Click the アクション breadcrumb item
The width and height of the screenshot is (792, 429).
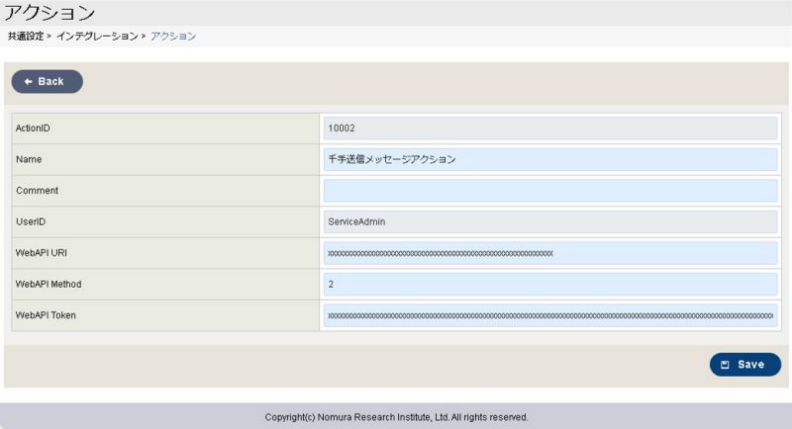tap(173, 36)
